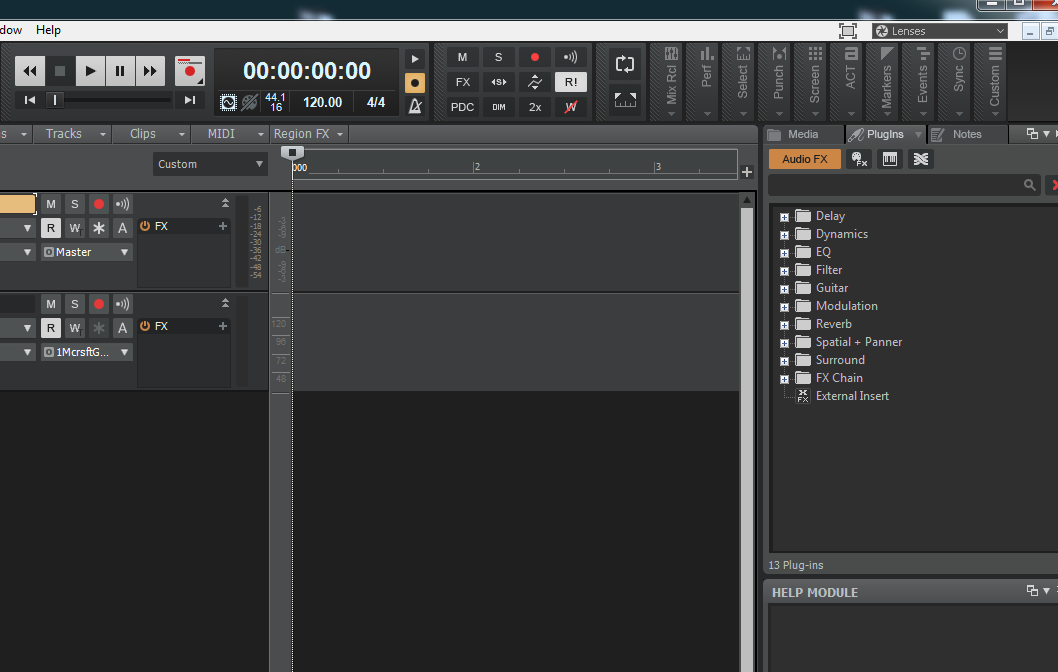Click the Audio FX button
This screenshot has height=672, width=1058.
click(804, 159)
